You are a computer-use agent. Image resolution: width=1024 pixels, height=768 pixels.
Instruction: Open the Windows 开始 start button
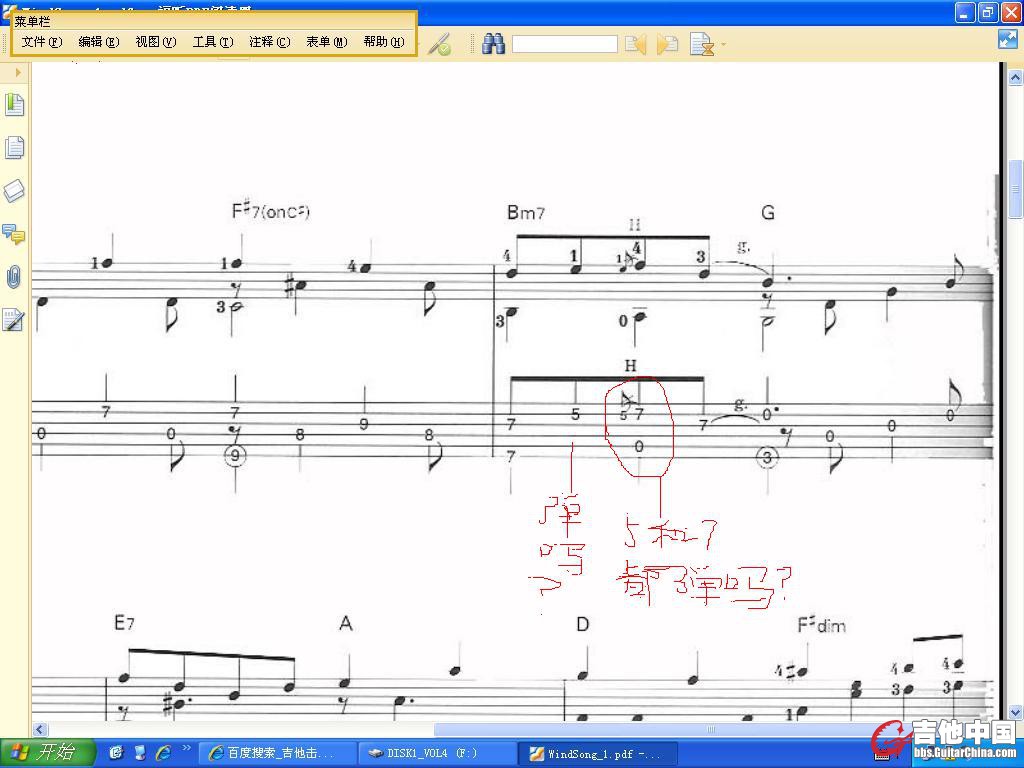coord(46,753)
